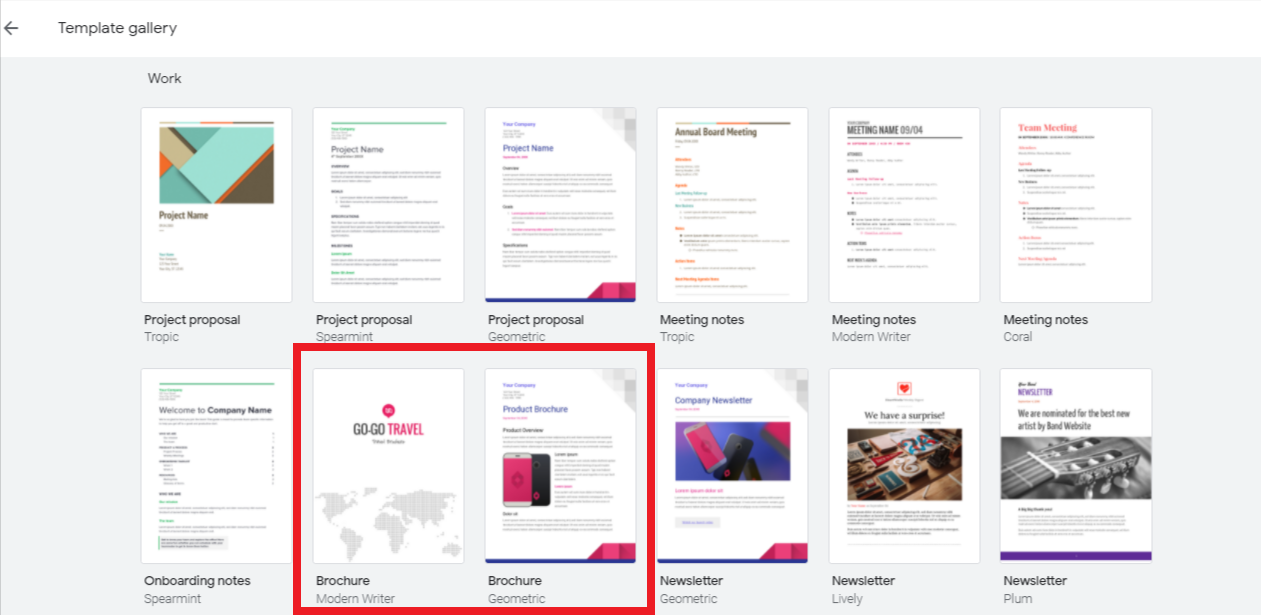Screen dimensions: 1261x615
Task: Open the Project proposal Tropic template
Action: coord(216,204)
